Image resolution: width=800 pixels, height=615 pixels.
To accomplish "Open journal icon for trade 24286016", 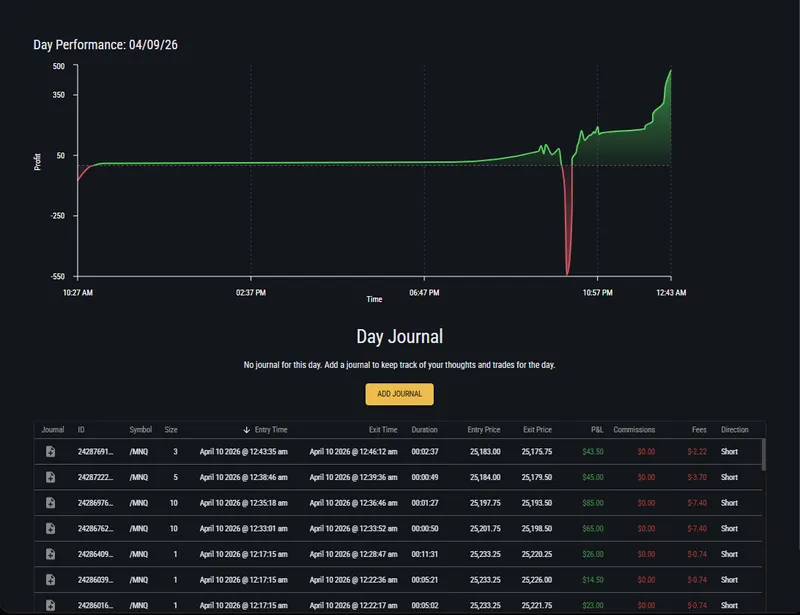I will click(x=51, y=605).
